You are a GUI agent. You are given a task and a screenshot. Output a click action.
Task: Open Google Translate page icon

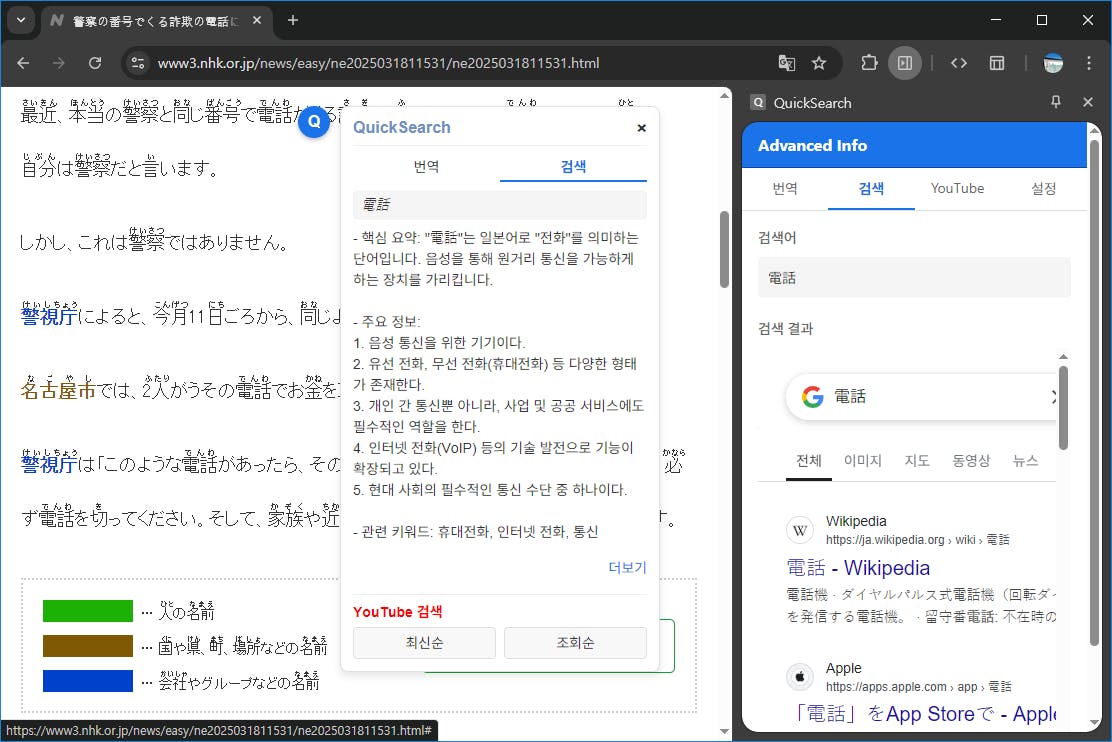pos(786,63)
